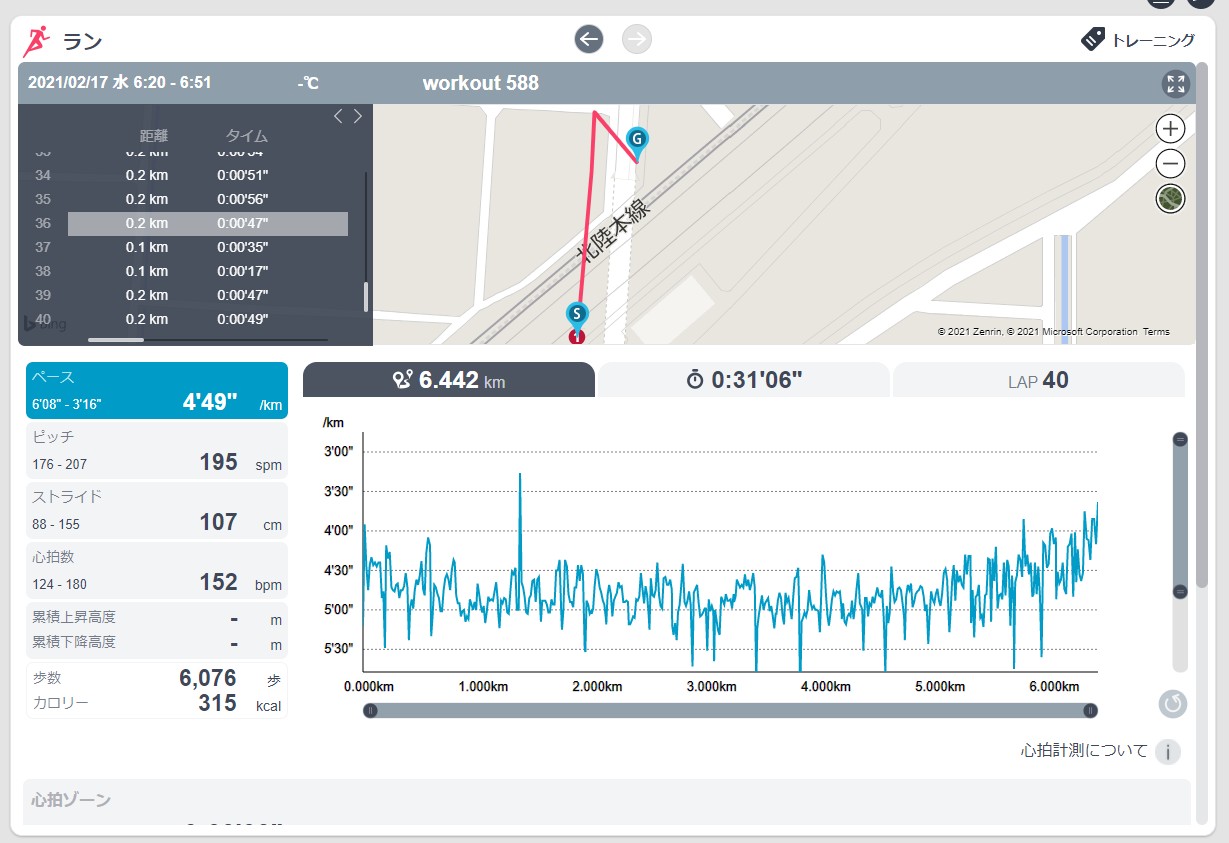
Task: Switch graph to 6.442 km distance tab
Action: [x=449, y=380]
